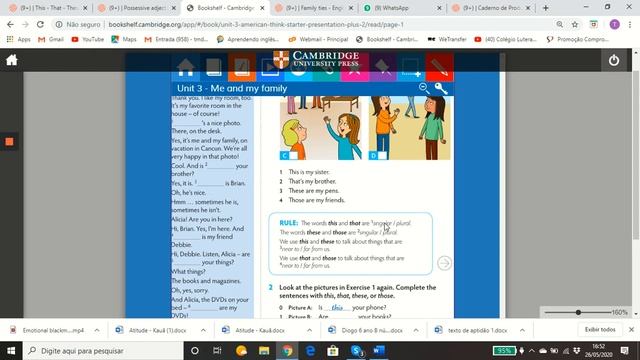Show hidden system tray icons

[x=531, y=351]
